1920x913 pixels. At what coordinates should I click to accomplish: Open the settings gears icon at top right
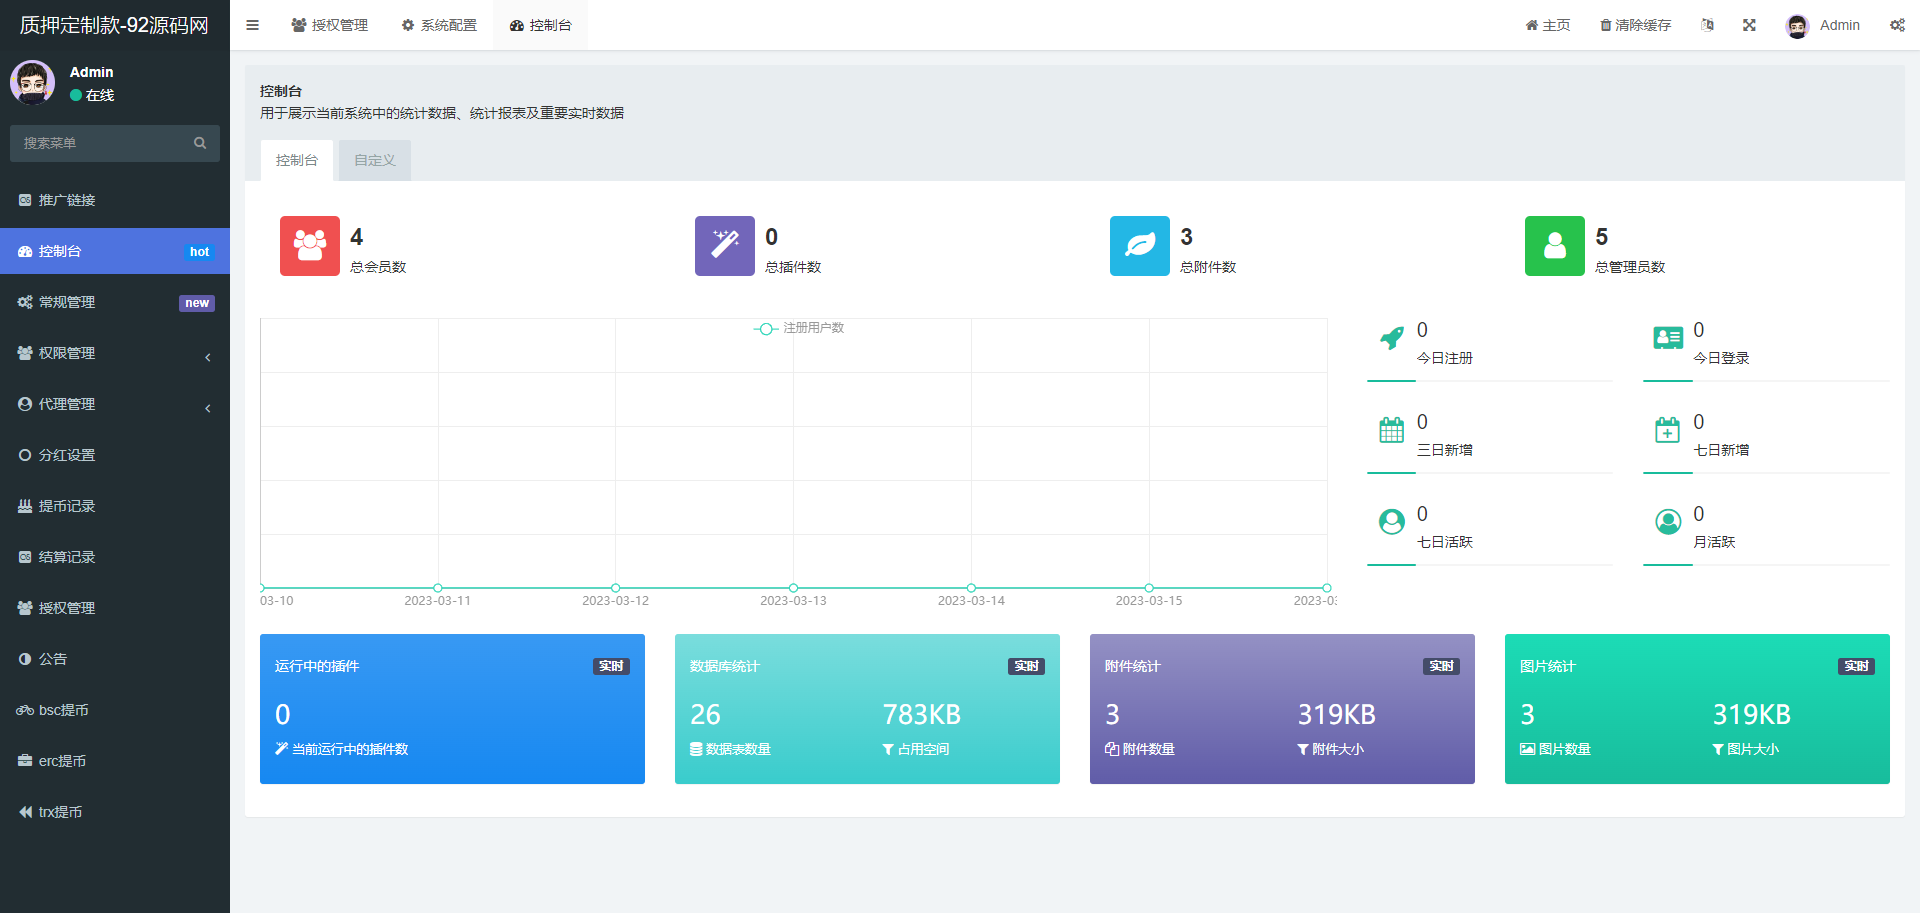tap(1896, 25)
